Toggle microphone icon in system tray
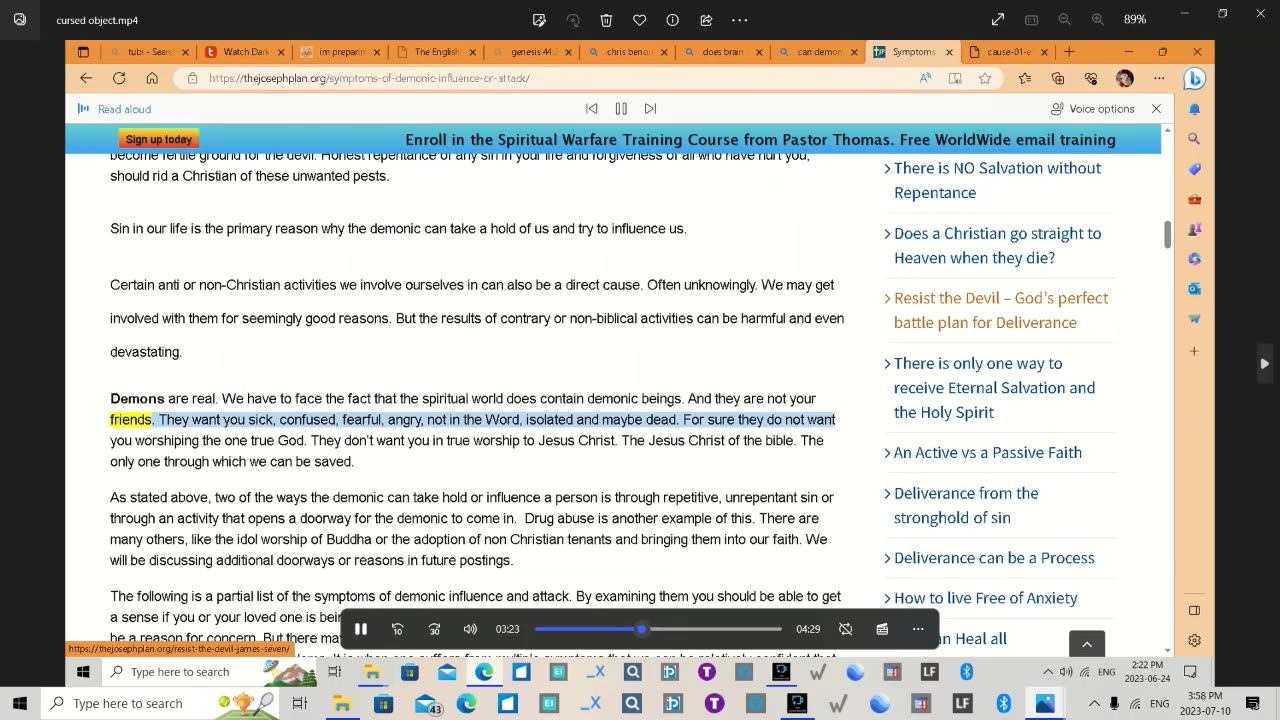The width and height of the screenshot is (1280, 720). [x=1114, y=704]
